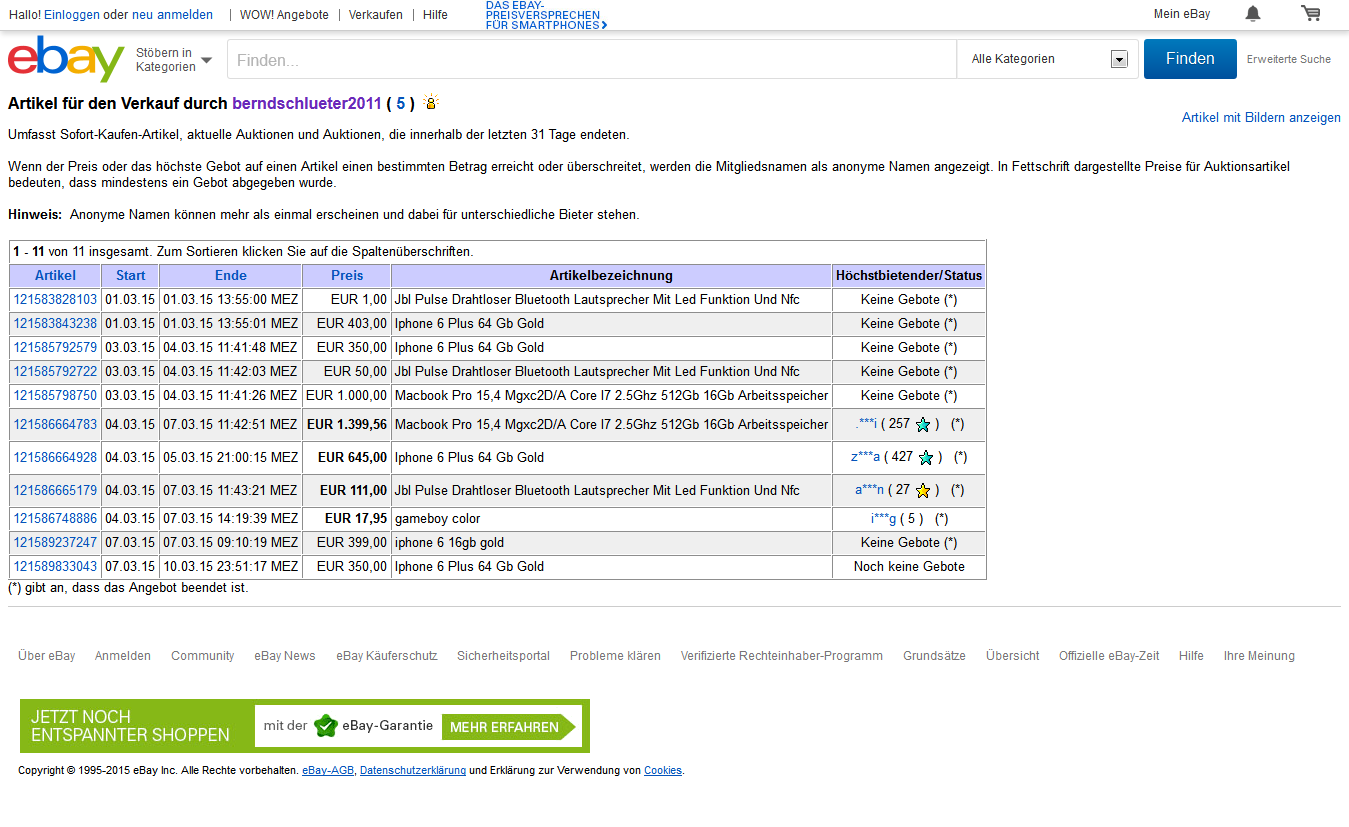Click the neu anmelden link

(173, 15)
